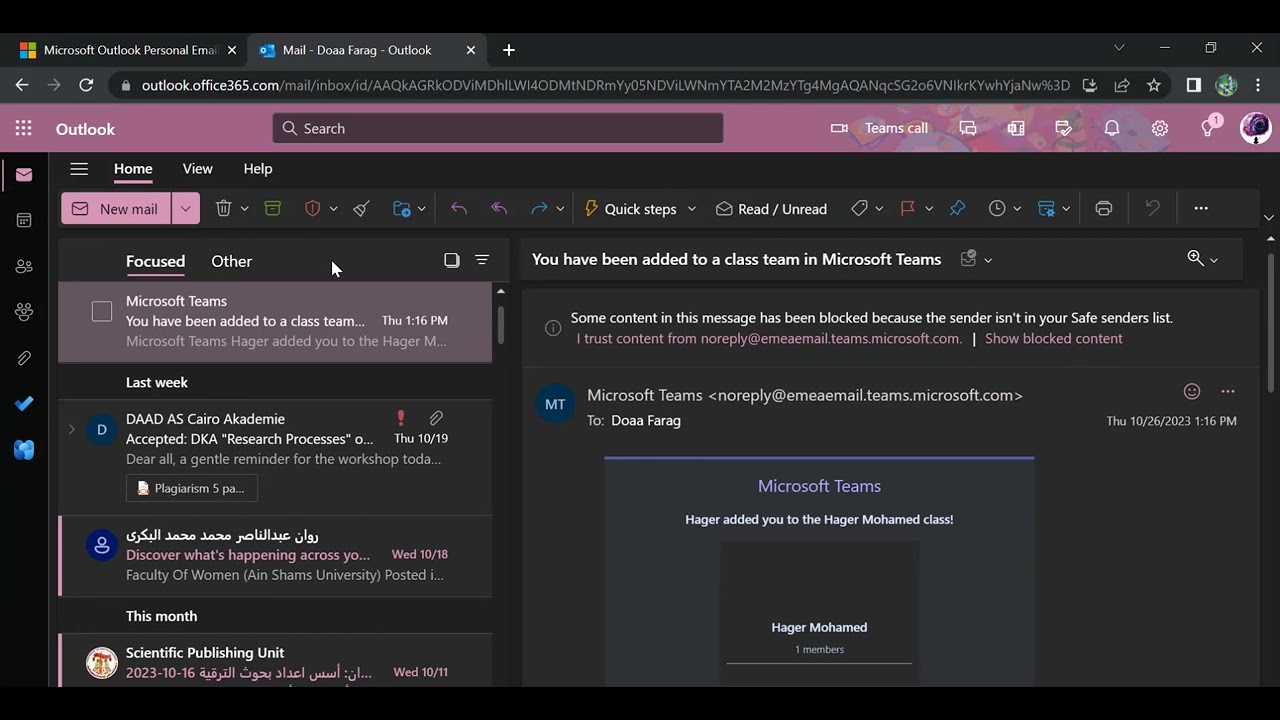Click the Rules box-with-gear icon
Screen dimensions: 1280x720
tap(1047, 208)
